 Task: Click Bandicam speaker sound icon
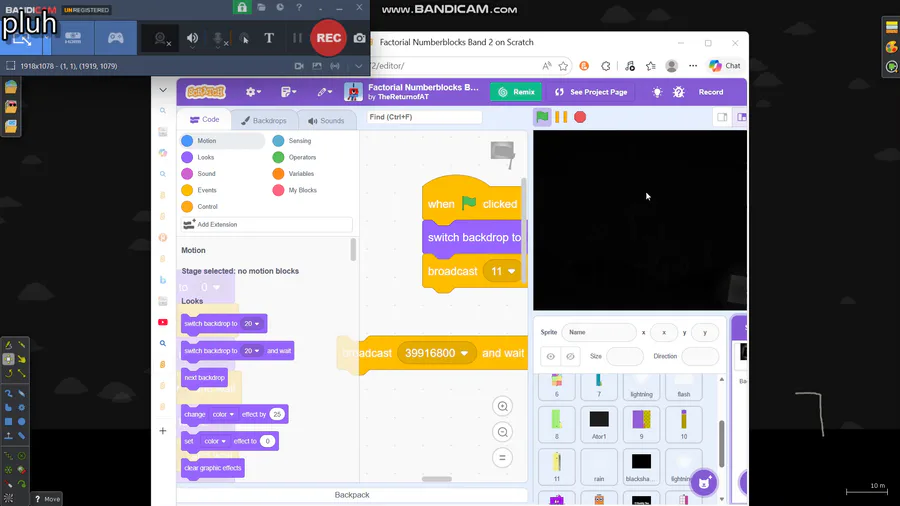pyautogui.click(x=192, y=38)
